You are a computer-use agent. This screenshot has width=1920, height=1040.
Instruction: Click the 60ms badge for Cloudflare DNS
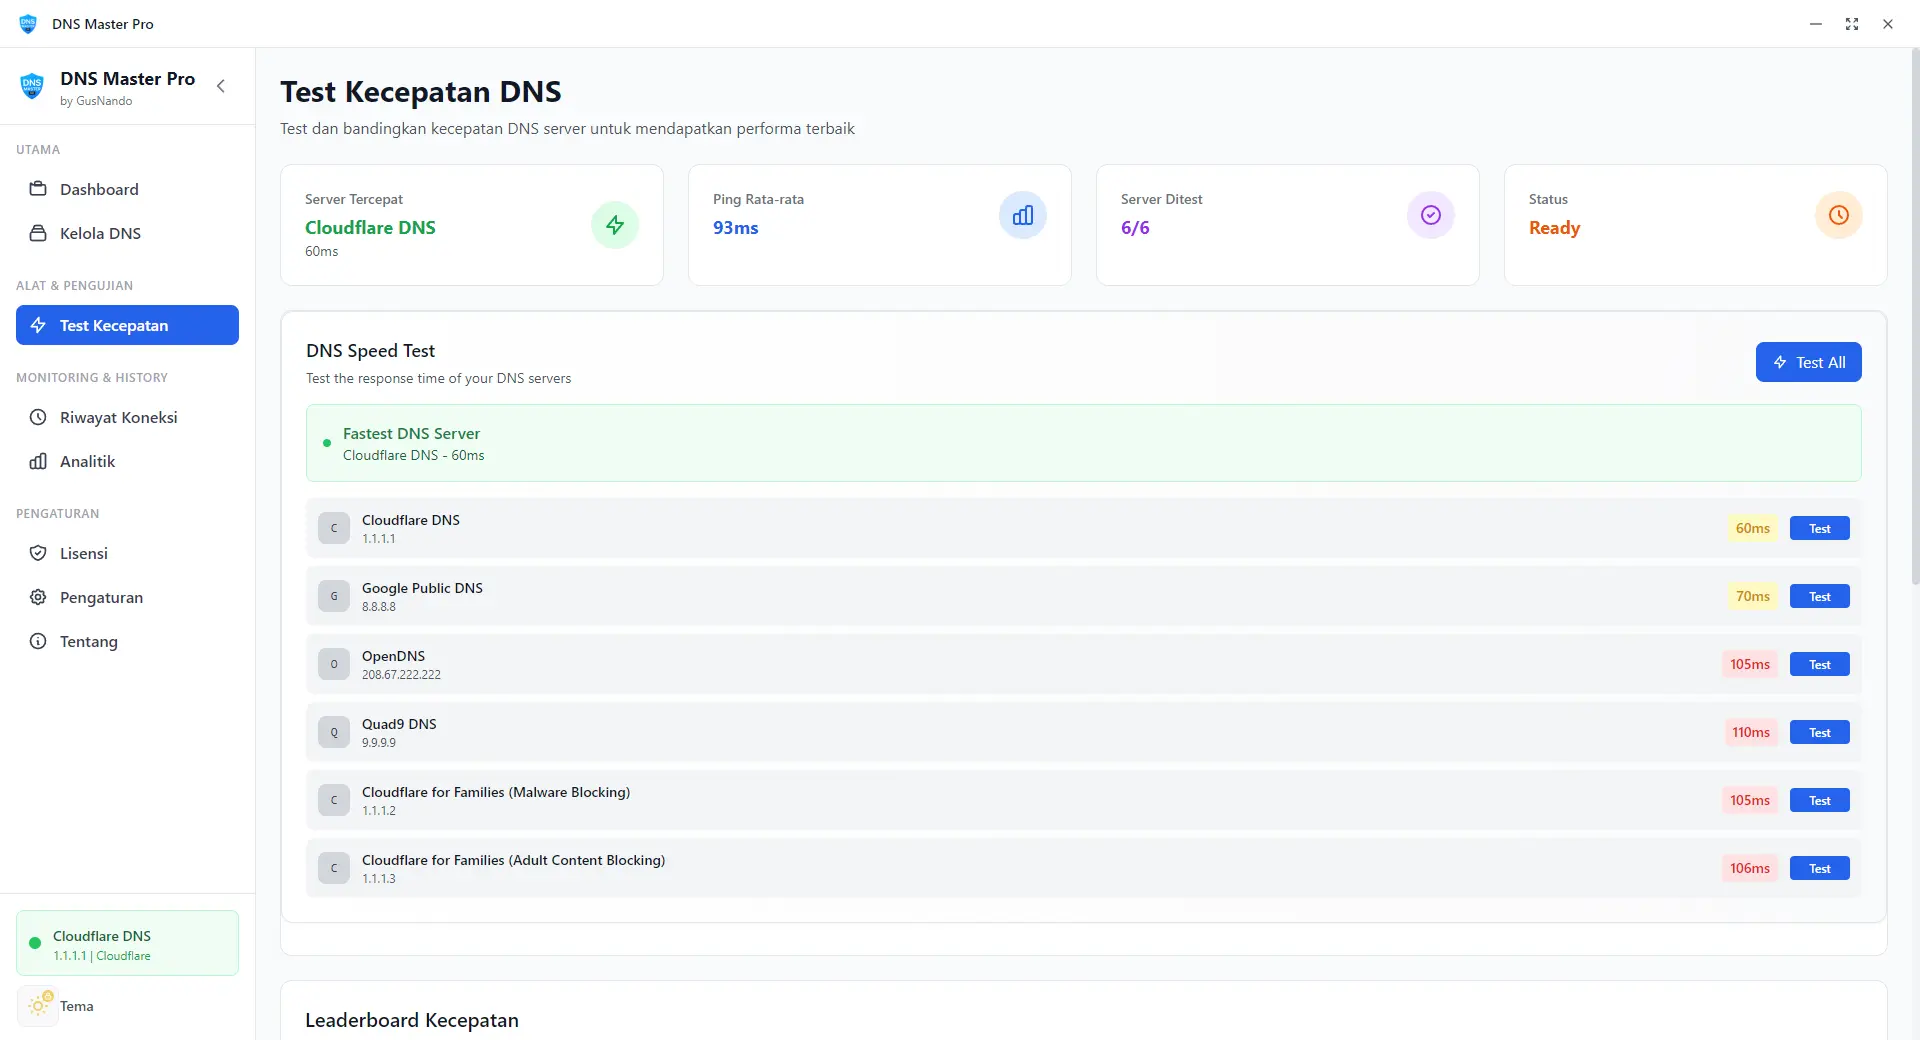point(1752,528)
